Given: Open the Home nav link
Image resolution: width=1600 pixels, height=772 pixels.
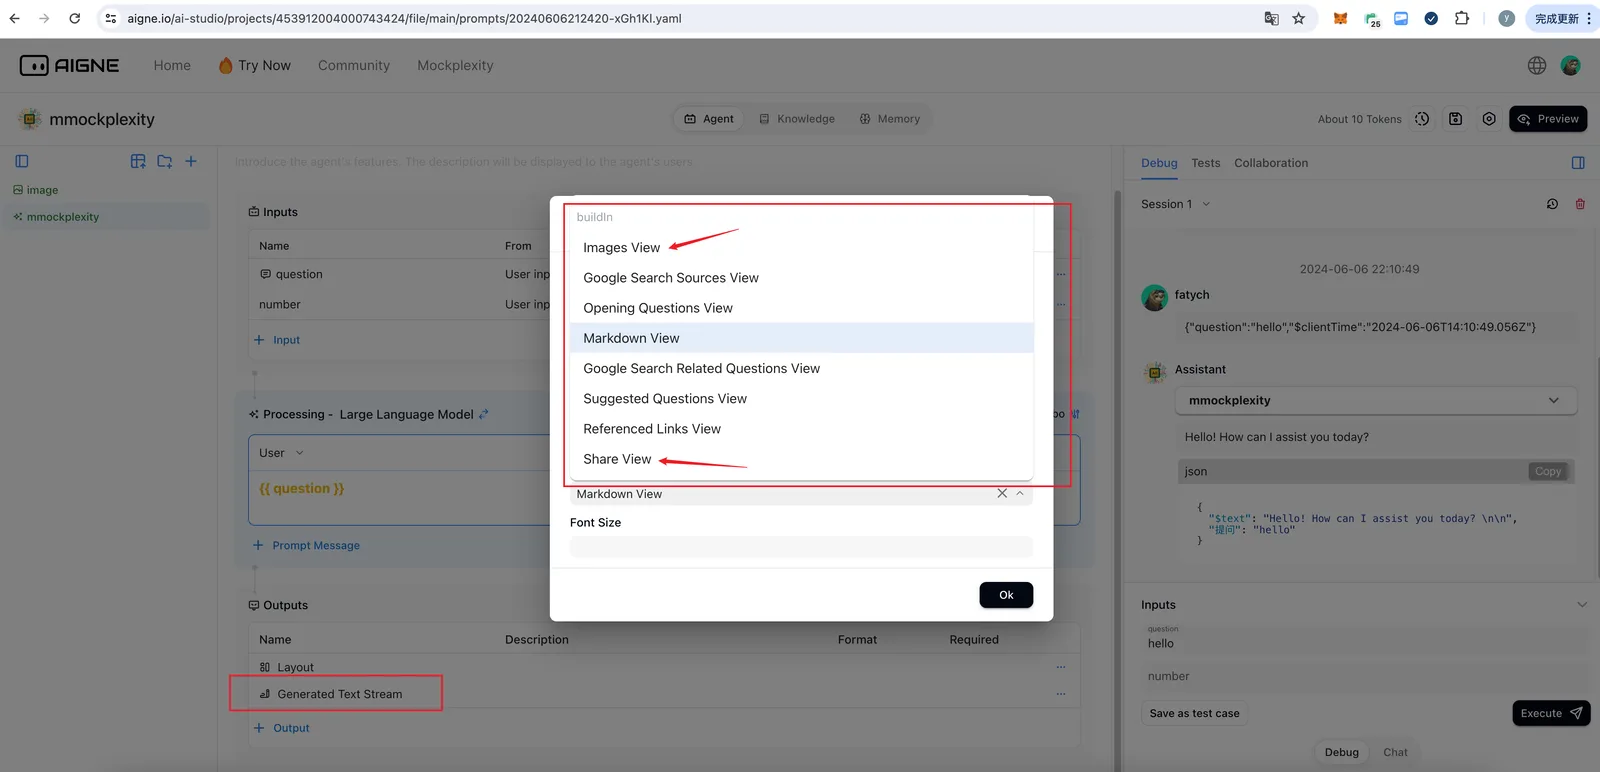Looking at the screenshot, I should pyautogui.click(x=172, y=66).
